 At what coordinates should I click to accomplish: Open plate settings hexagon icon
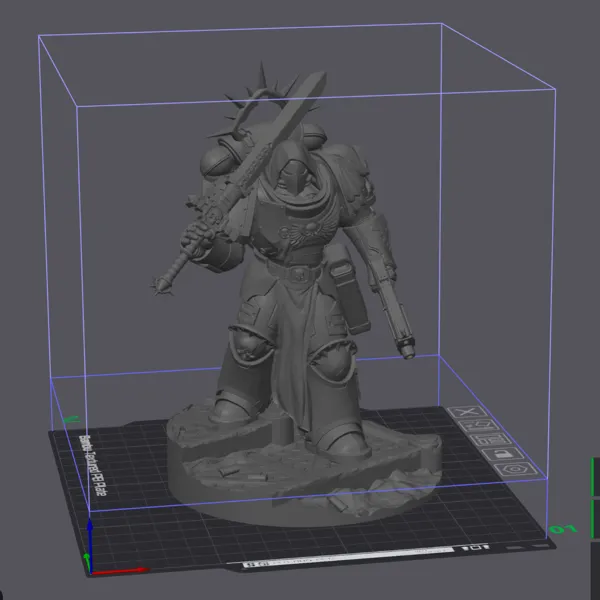(x=516, y=469)
